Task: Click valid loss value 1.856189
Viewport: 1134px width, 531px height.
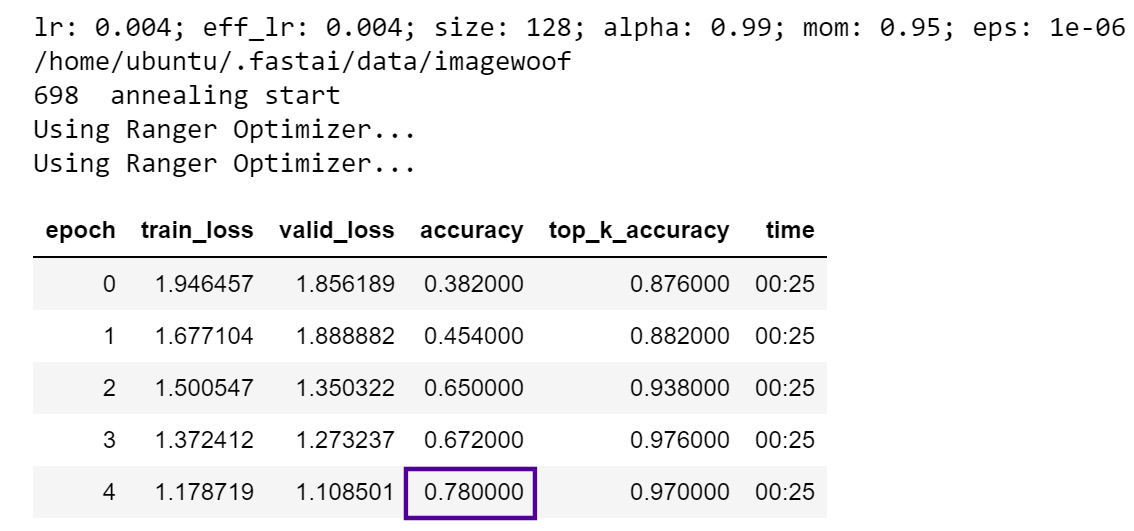Action: click(x=346, y=284)
